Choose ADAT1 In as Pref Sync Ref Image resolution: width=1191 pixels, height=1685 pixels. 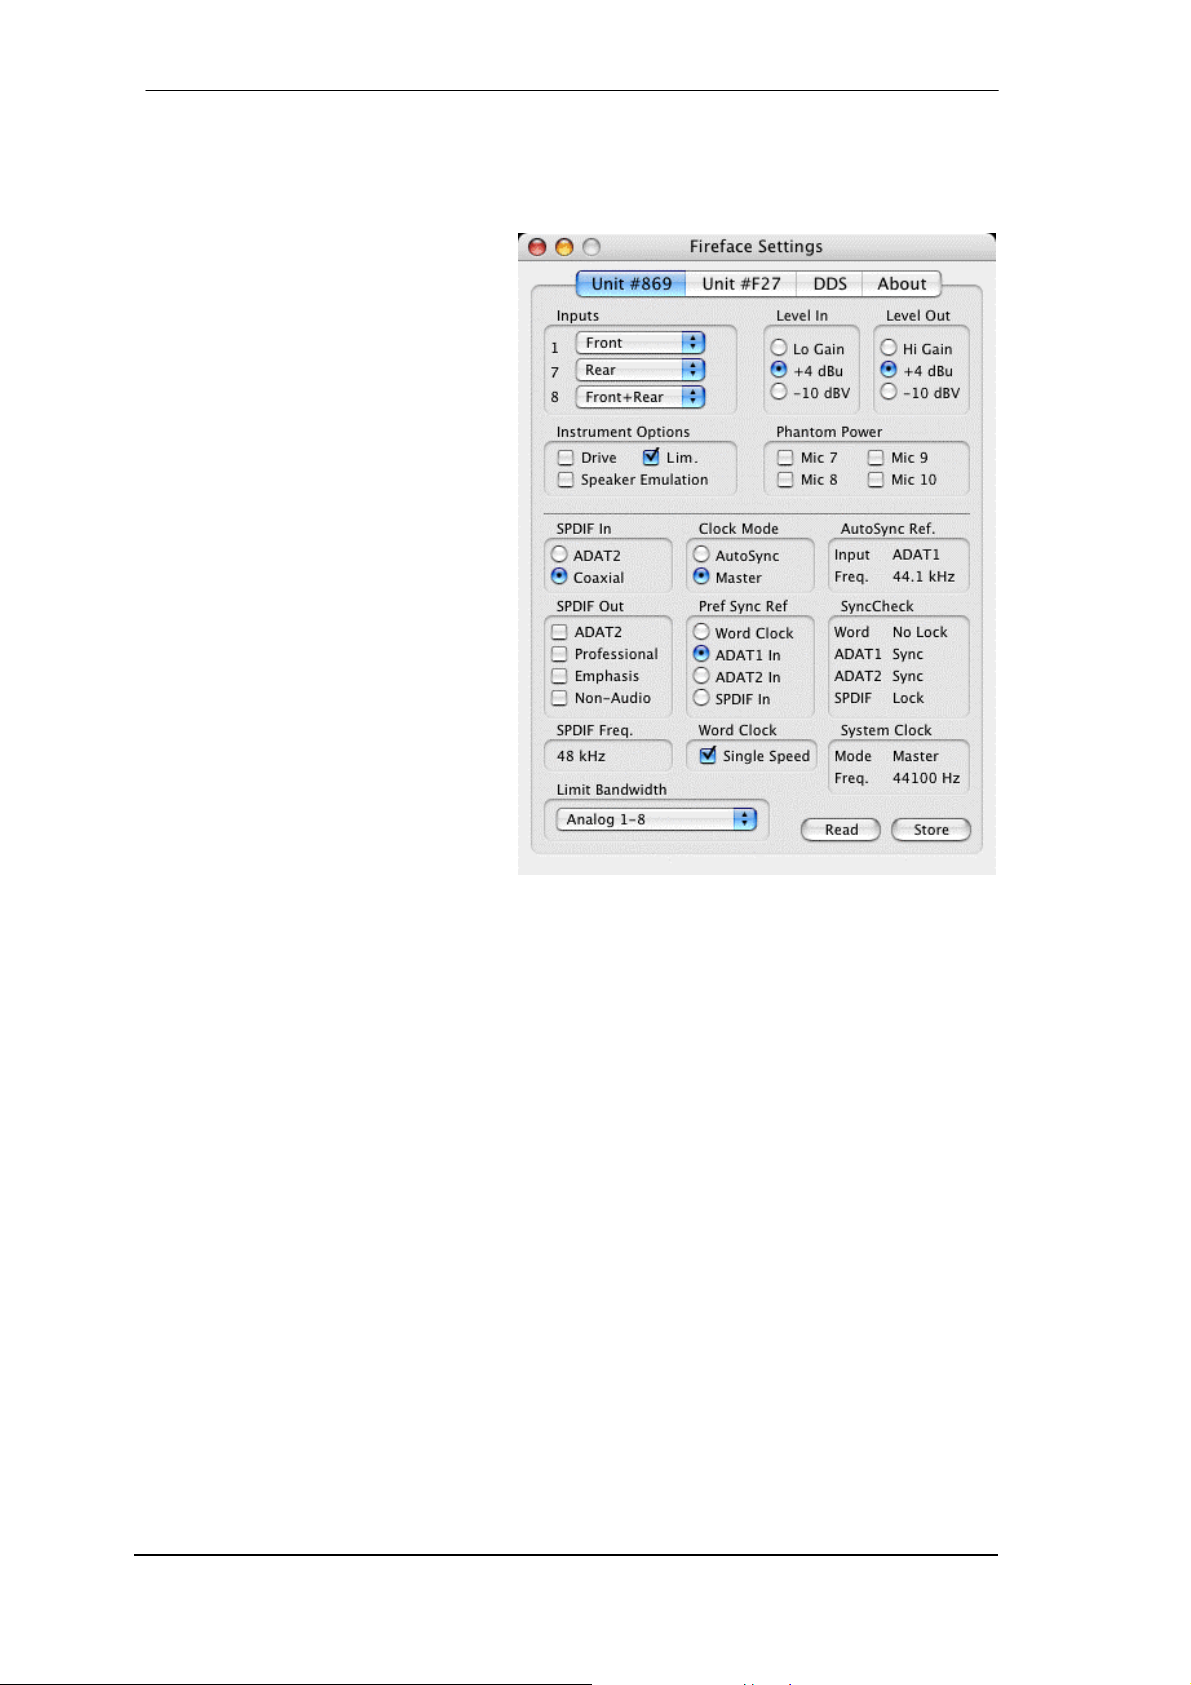tap(702, 654)
